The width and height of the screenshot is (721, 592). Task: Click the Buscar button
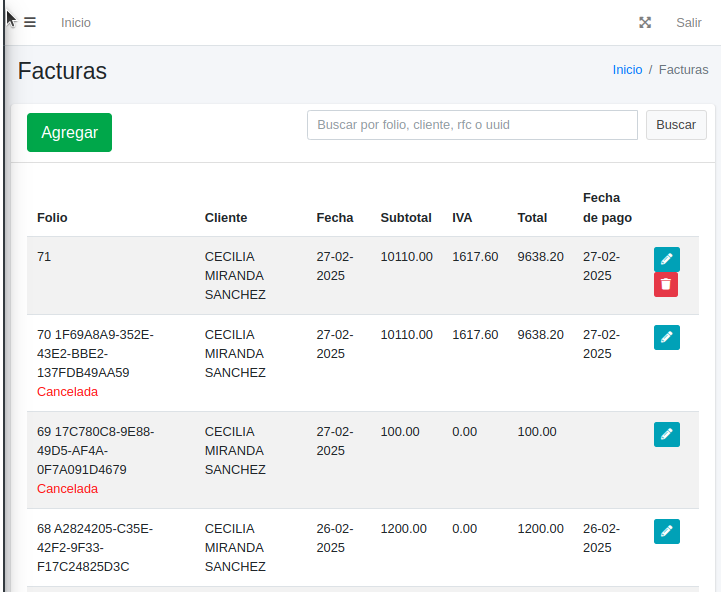676,125
